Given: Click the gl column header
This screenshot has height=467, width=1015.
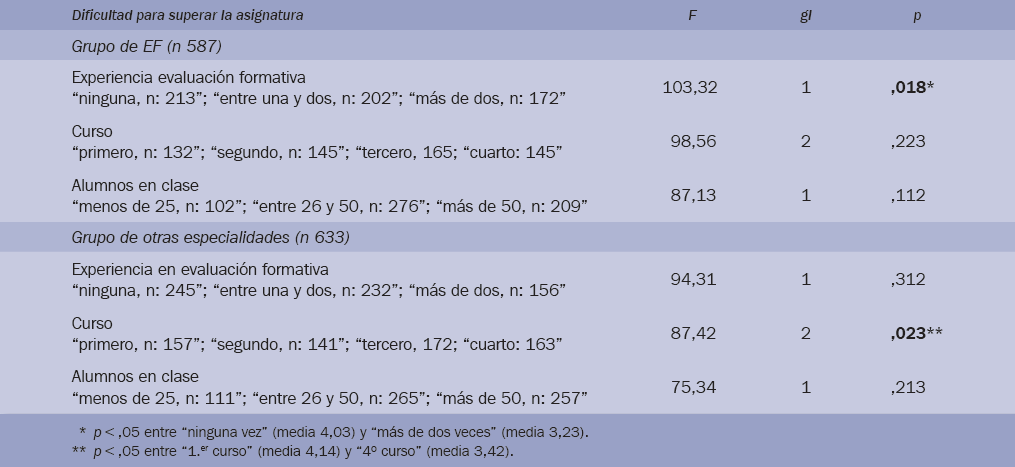Looking at the screenshot, I should pos(805,15).
